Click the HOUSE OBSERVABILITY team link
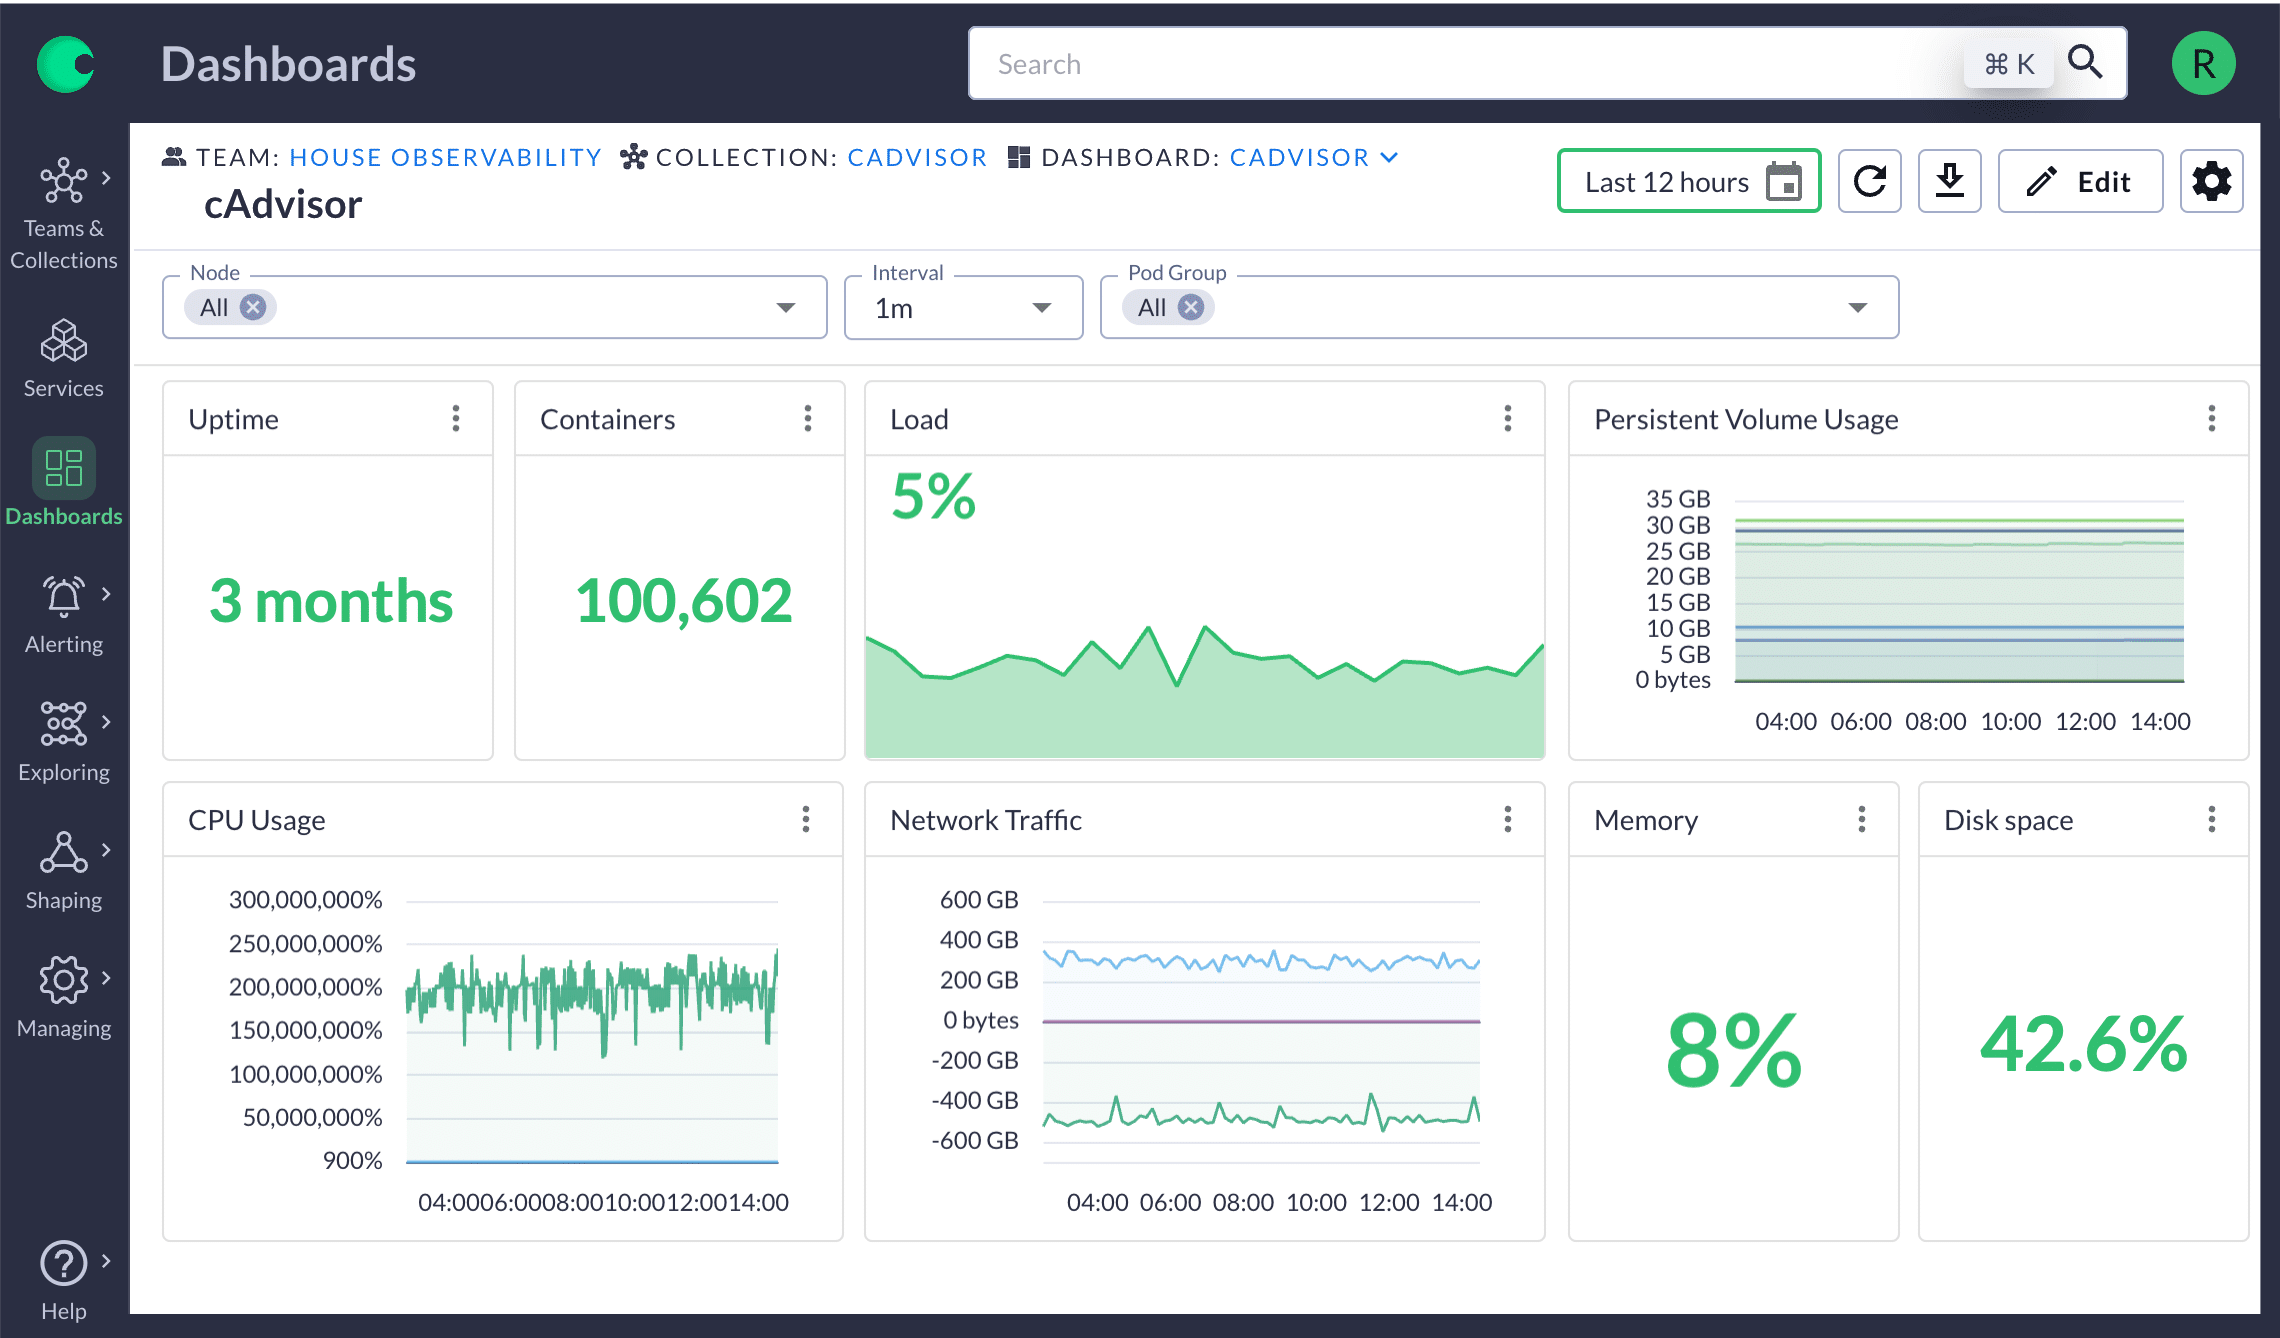This screenshot has height=1338, width=2280. tap(446, 157)
